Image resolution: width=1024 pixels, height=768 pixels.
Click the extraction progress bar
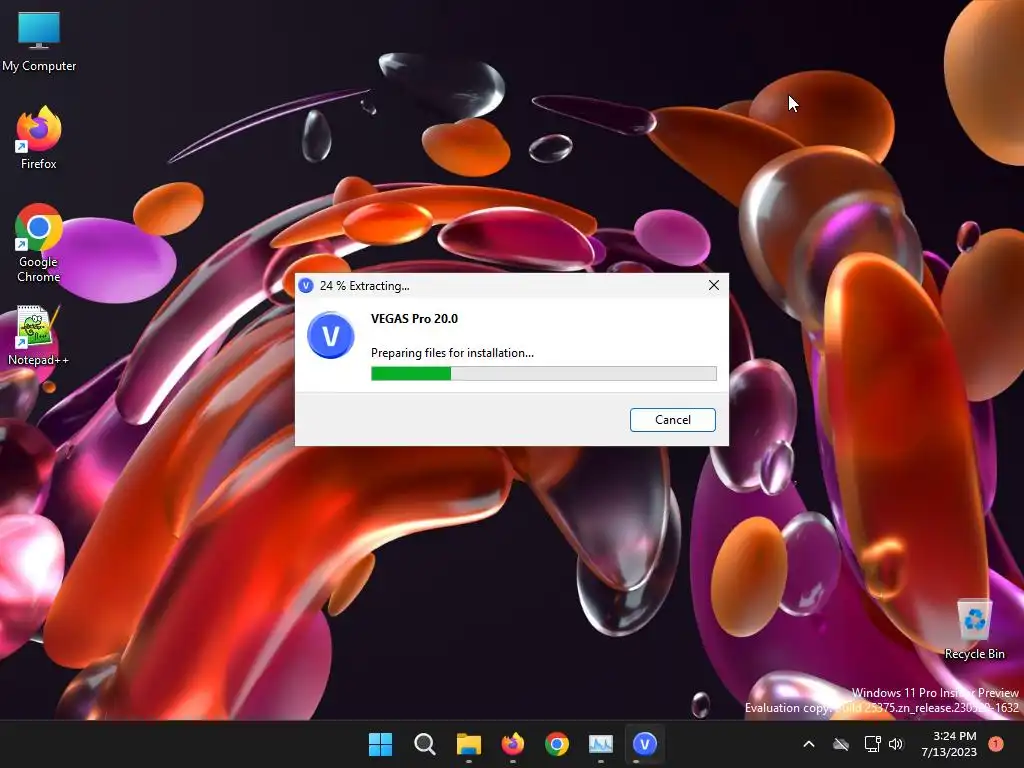pyautogui.click(x=543, y=374)
